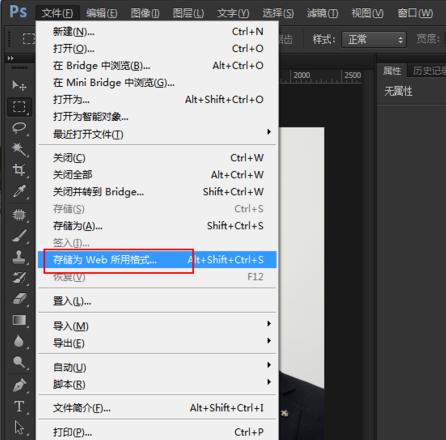Click the document canvas image
Screen dimensions: 446x440
point(302,283)
